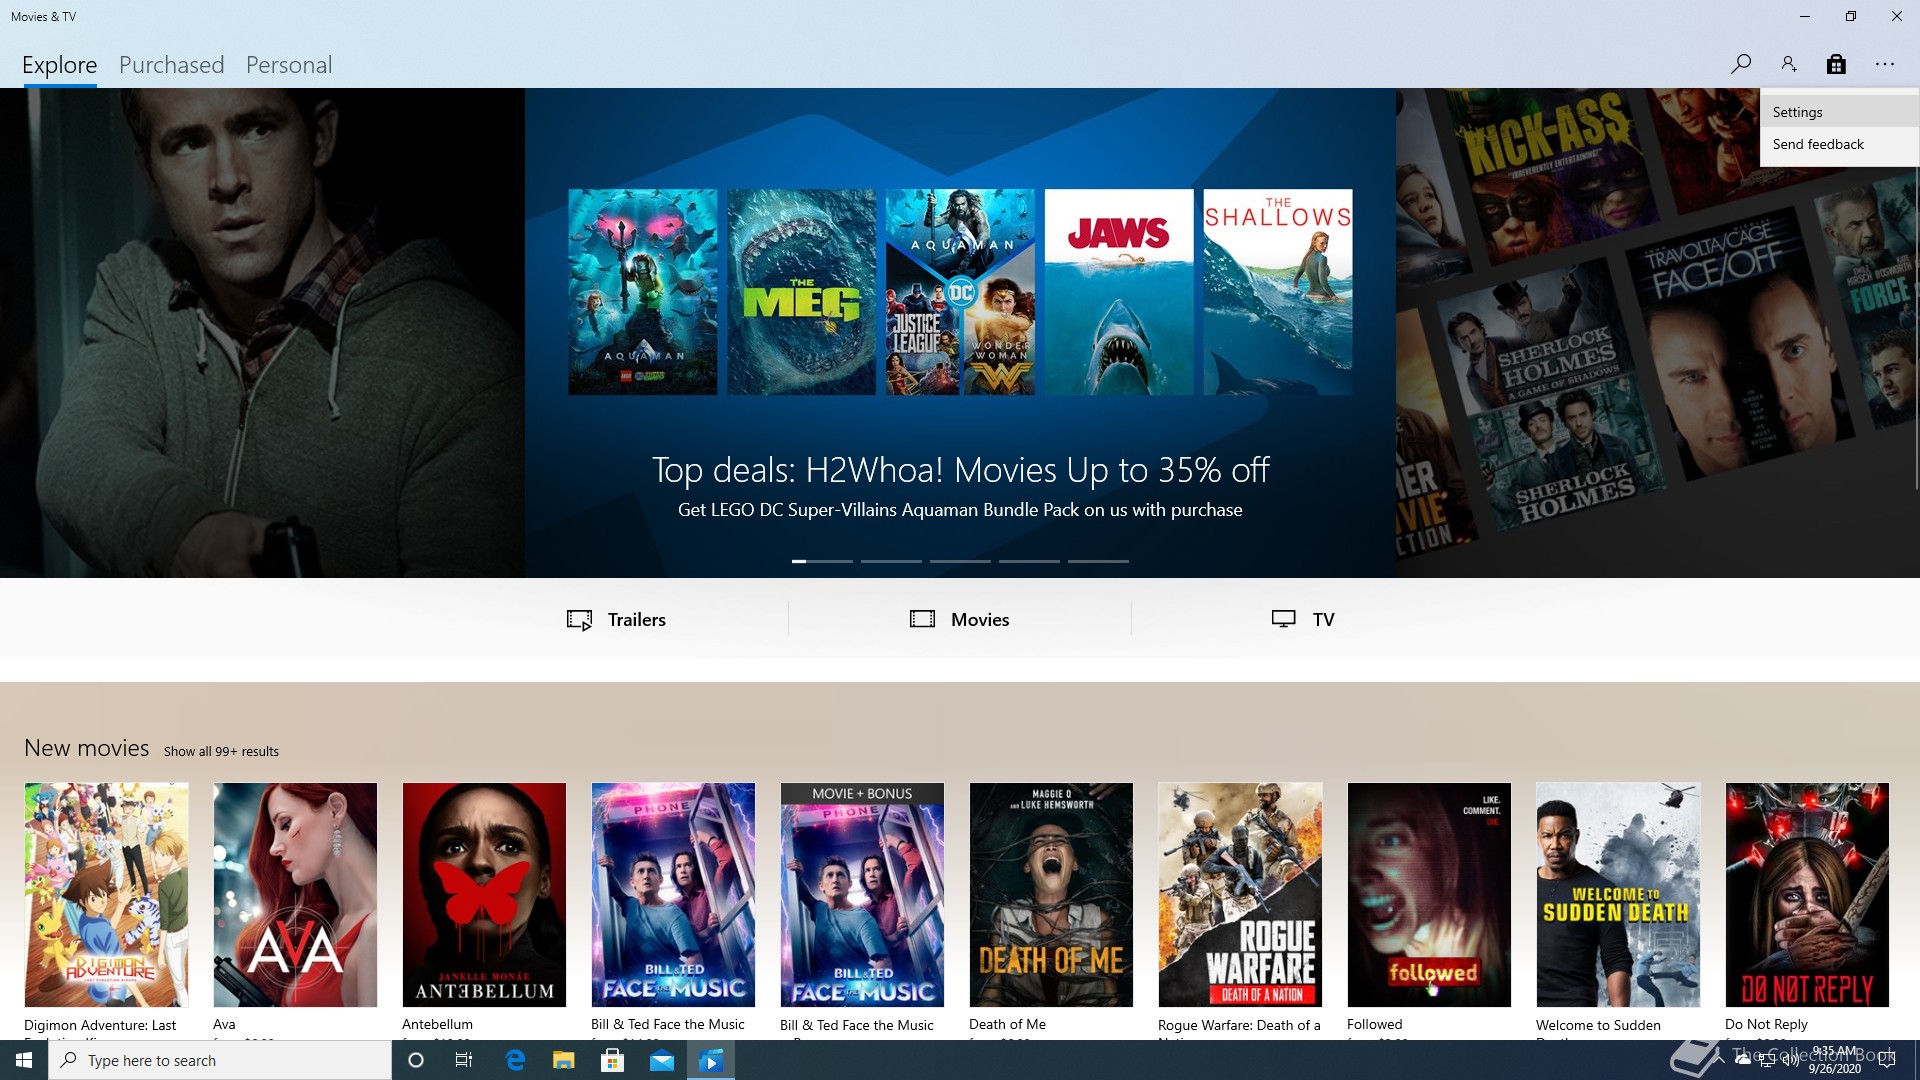
Task: Click the Antebellum title text
Action: (437, 1024)
